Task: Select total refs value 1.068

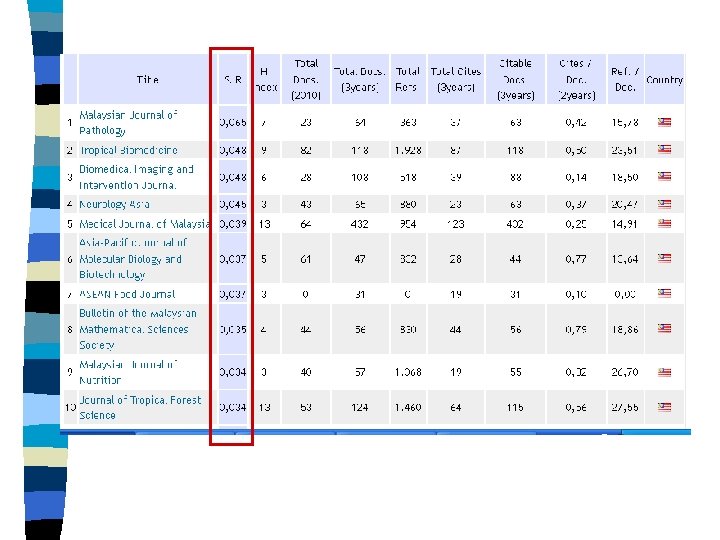Action: [408, 372]
